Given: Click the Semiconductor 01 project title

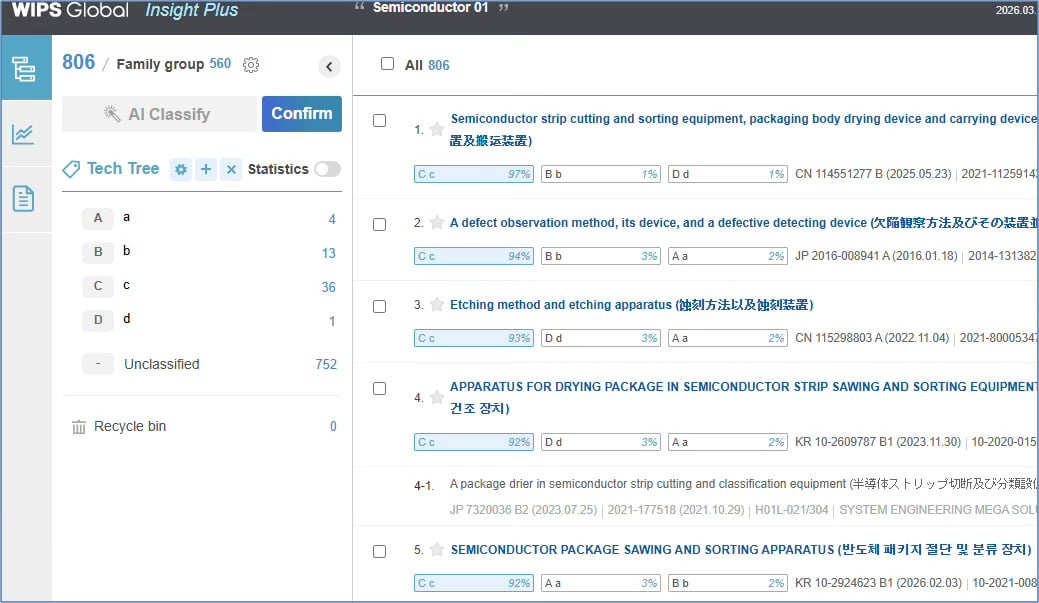Looking at the screenshot, I should [431, 8].
